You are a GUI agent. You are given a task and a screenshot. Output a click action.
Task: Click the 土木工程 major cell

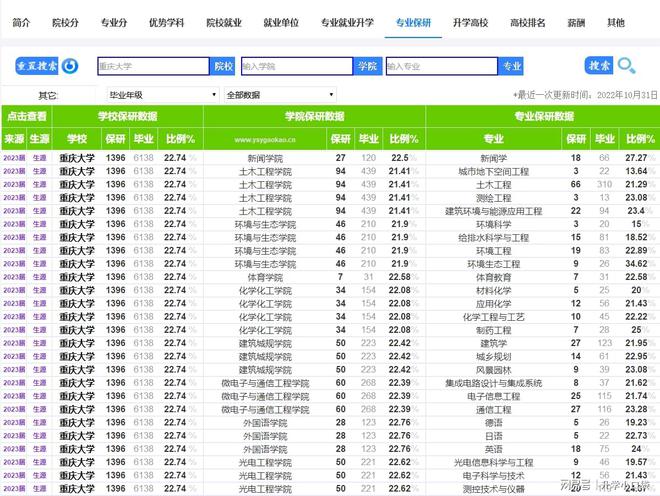(x=493, y=185)
